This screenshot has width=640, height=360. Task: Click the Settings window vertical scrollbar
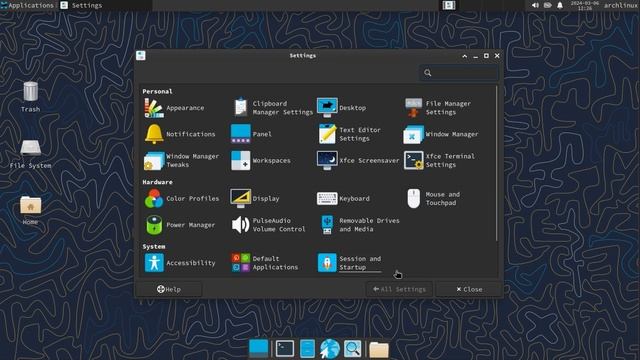tap(496, 163)
